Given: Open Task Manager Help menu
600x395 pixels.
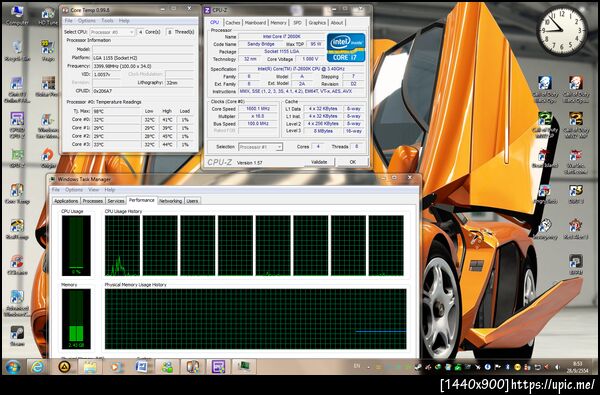Looking at the screenshot, I should [110, 190].
